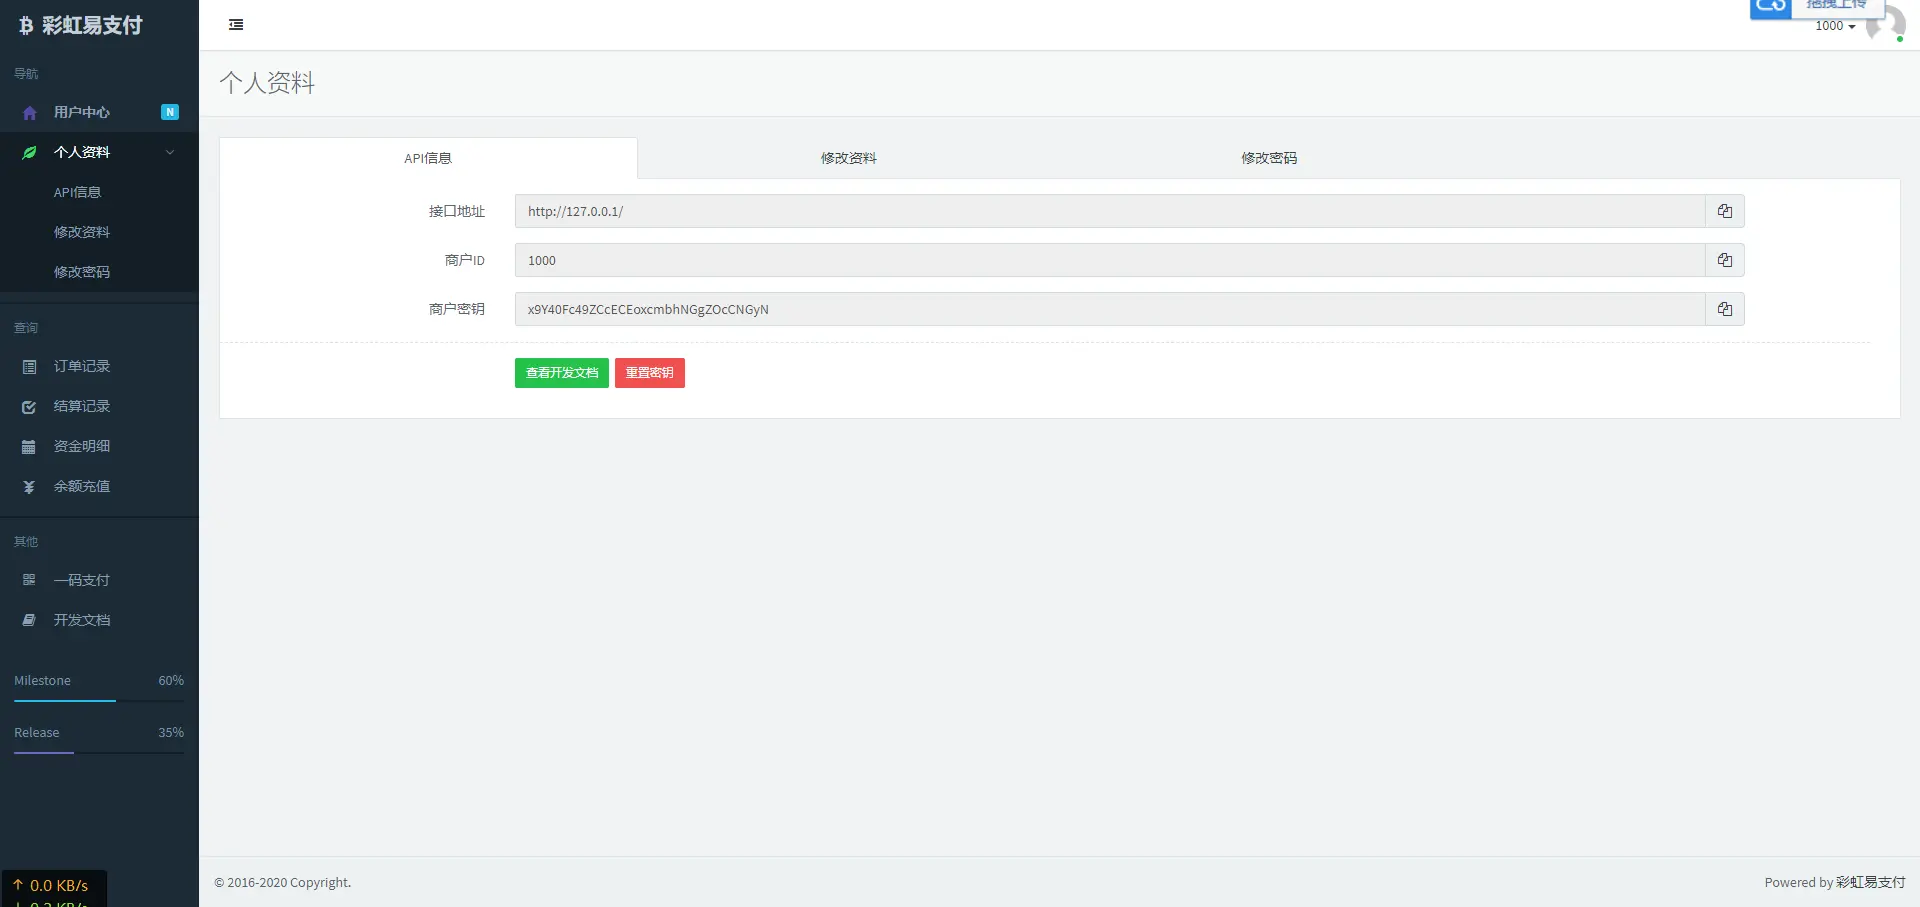This screenshot has width=1920, height=907.
Task: Click the home icon beside 用户中心
Action: [x=29, y=113]
